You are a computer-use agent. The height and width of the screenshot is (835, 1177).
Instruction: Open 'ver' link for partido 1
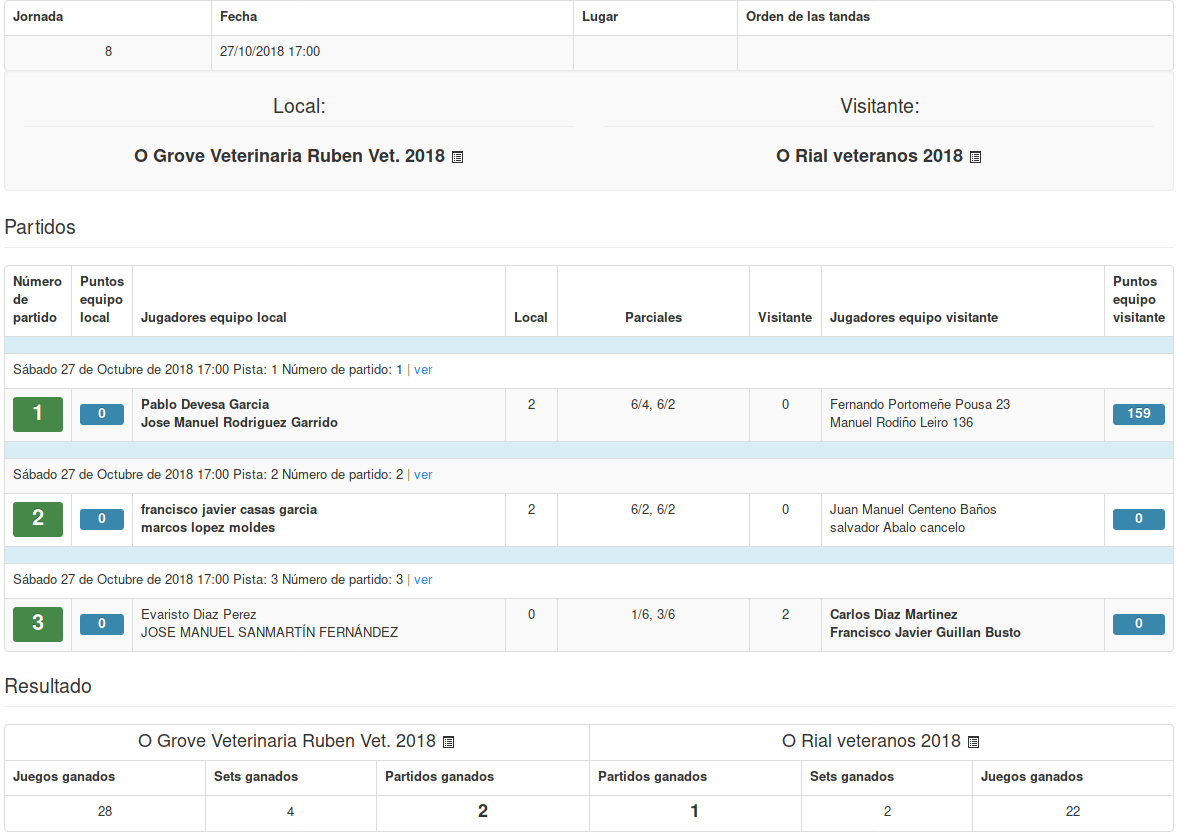(423, 369)
